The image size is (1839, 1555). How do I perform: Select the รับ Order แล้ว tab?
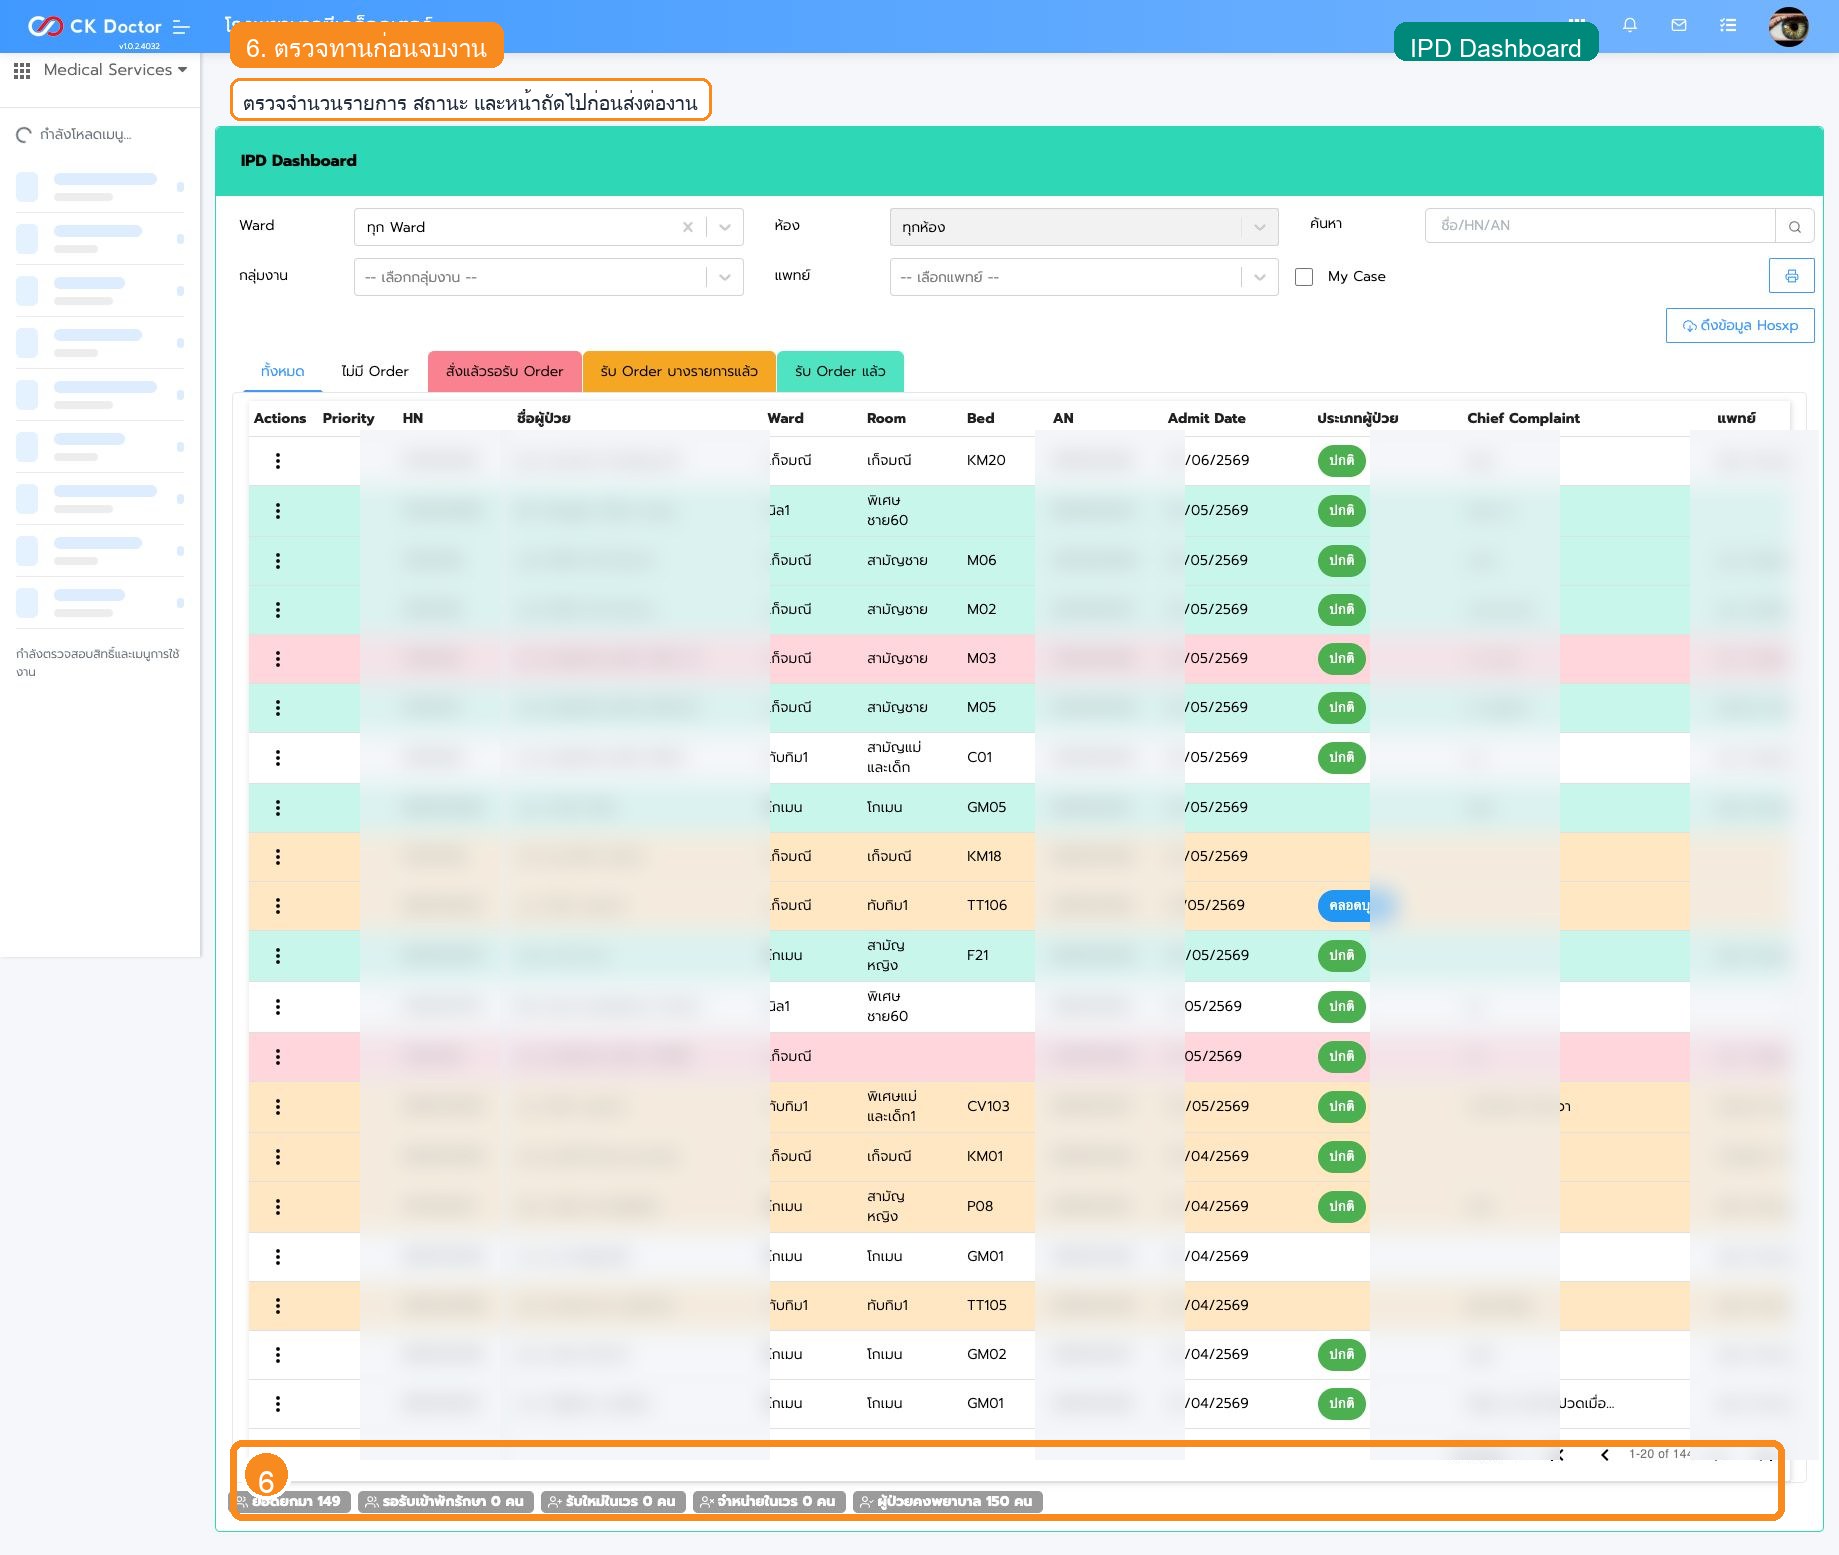tap(840, 371)
